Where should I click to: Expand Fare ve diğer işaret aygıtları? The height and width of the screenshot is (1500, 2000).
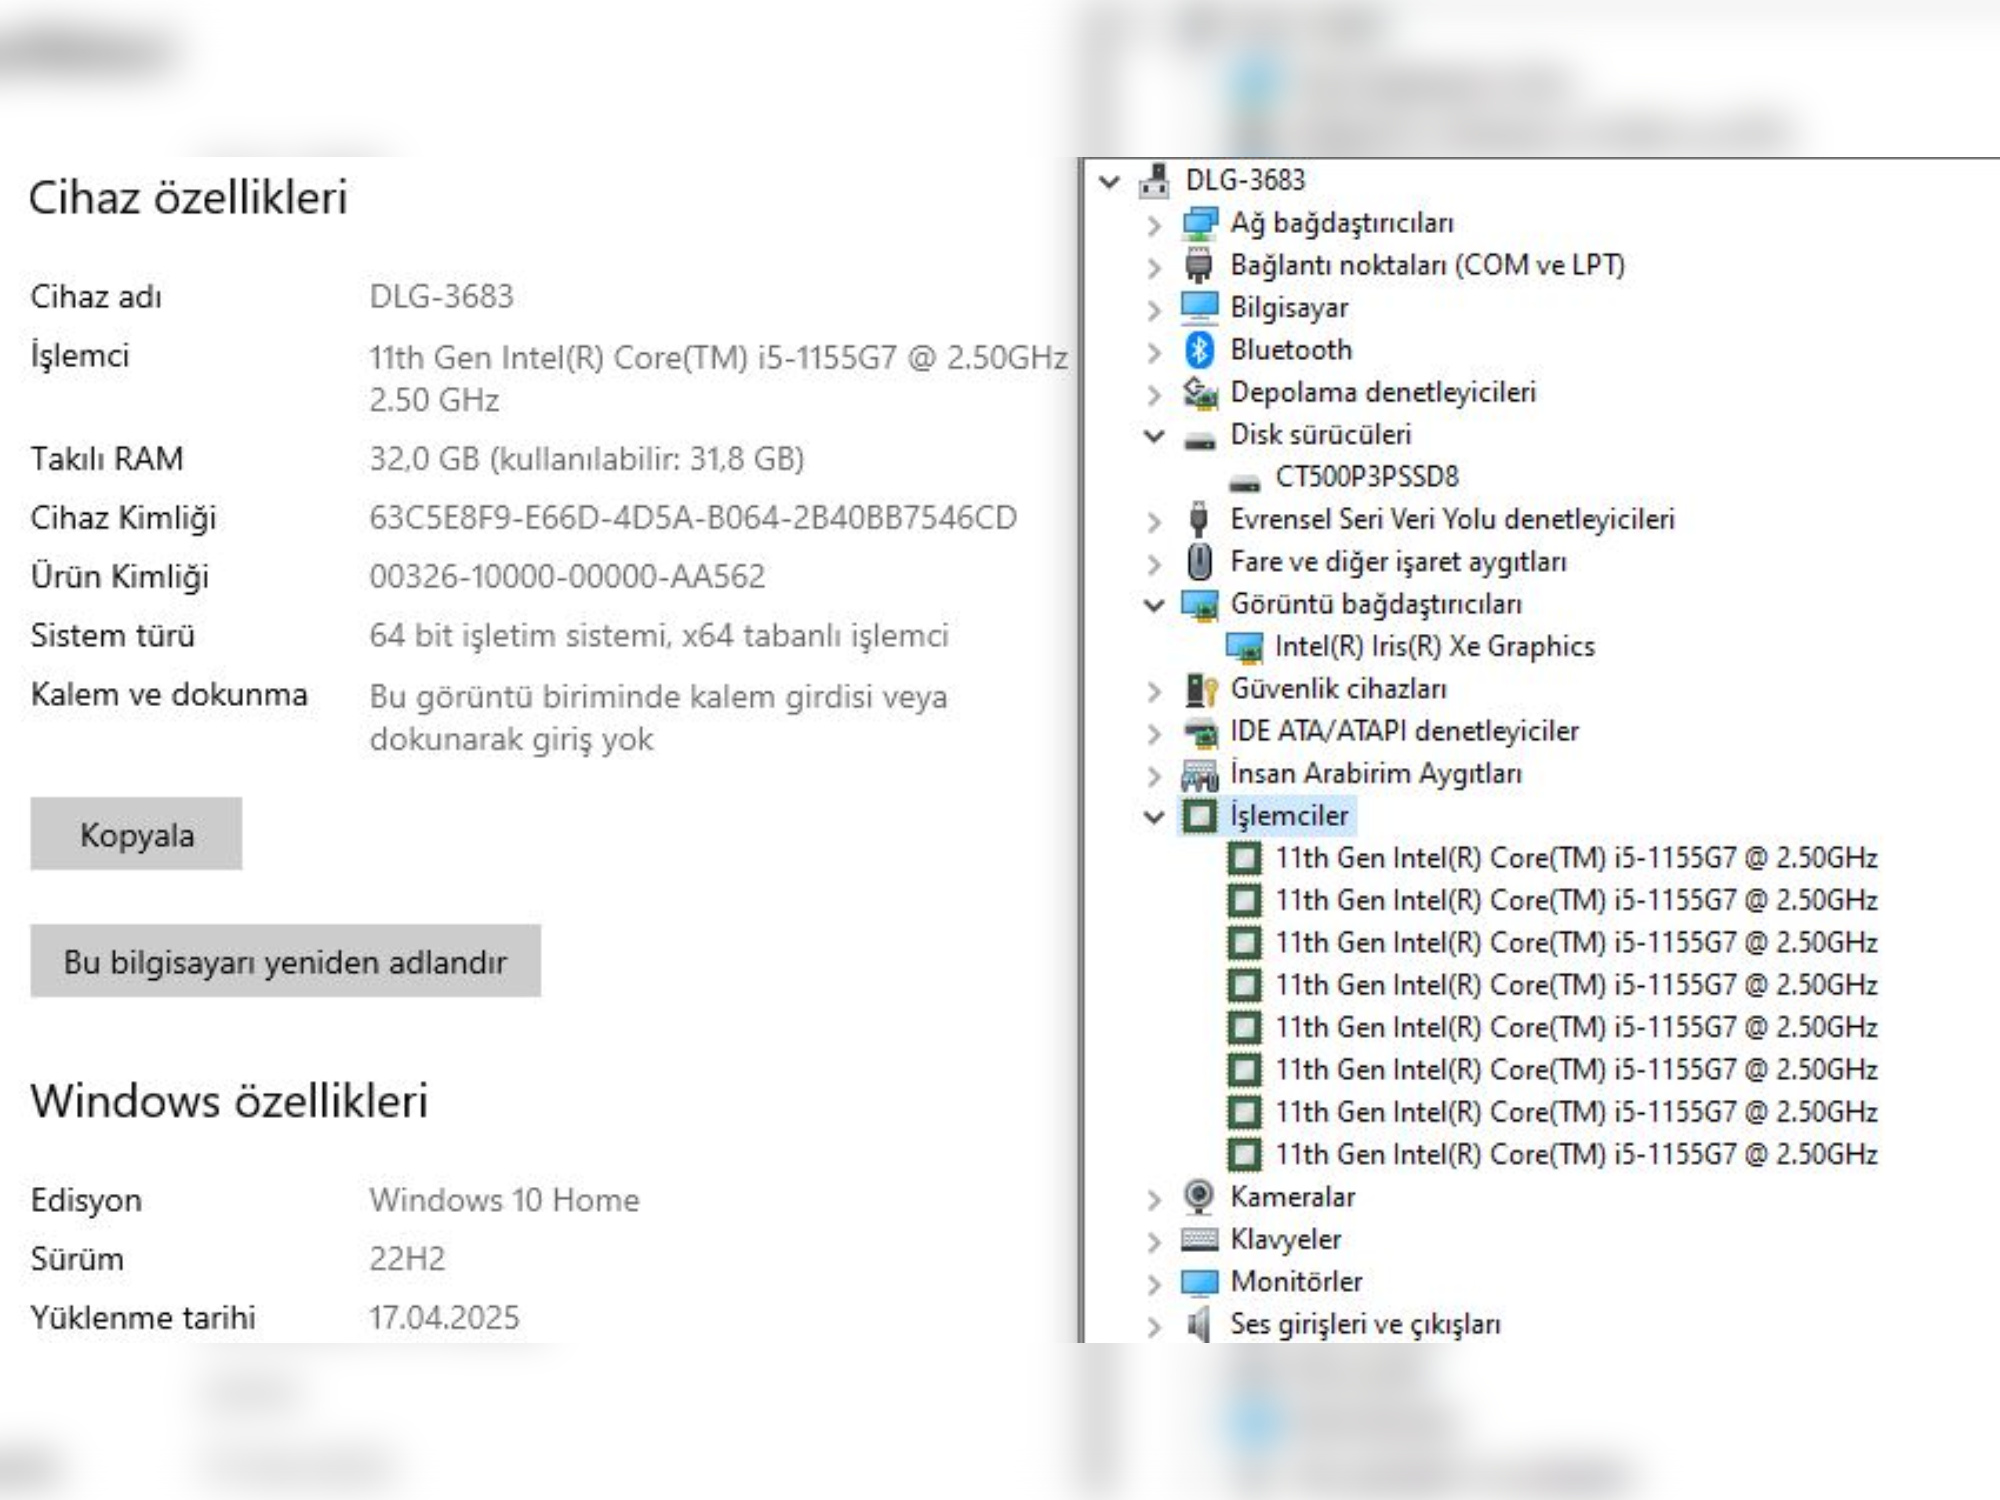click(1154, 563)
